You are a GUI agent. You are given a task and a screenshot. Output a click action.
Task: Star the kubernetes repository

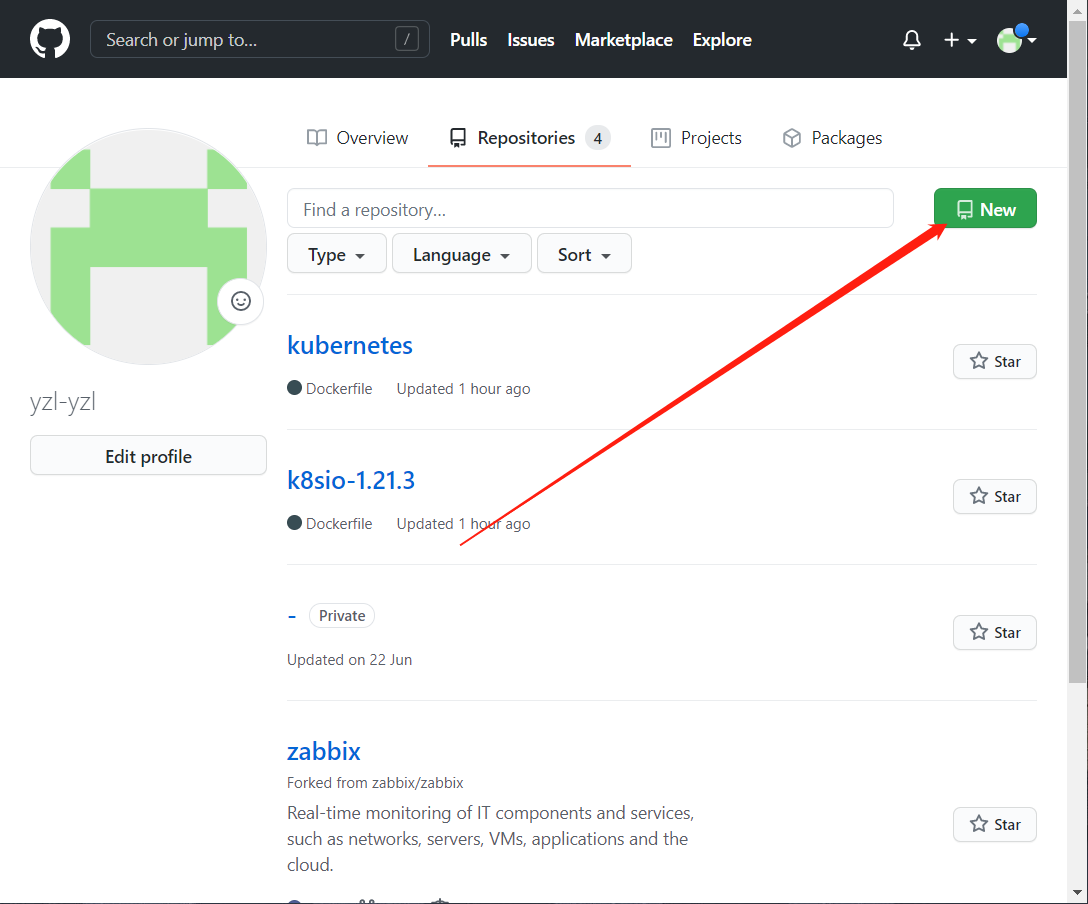point(995,361)
